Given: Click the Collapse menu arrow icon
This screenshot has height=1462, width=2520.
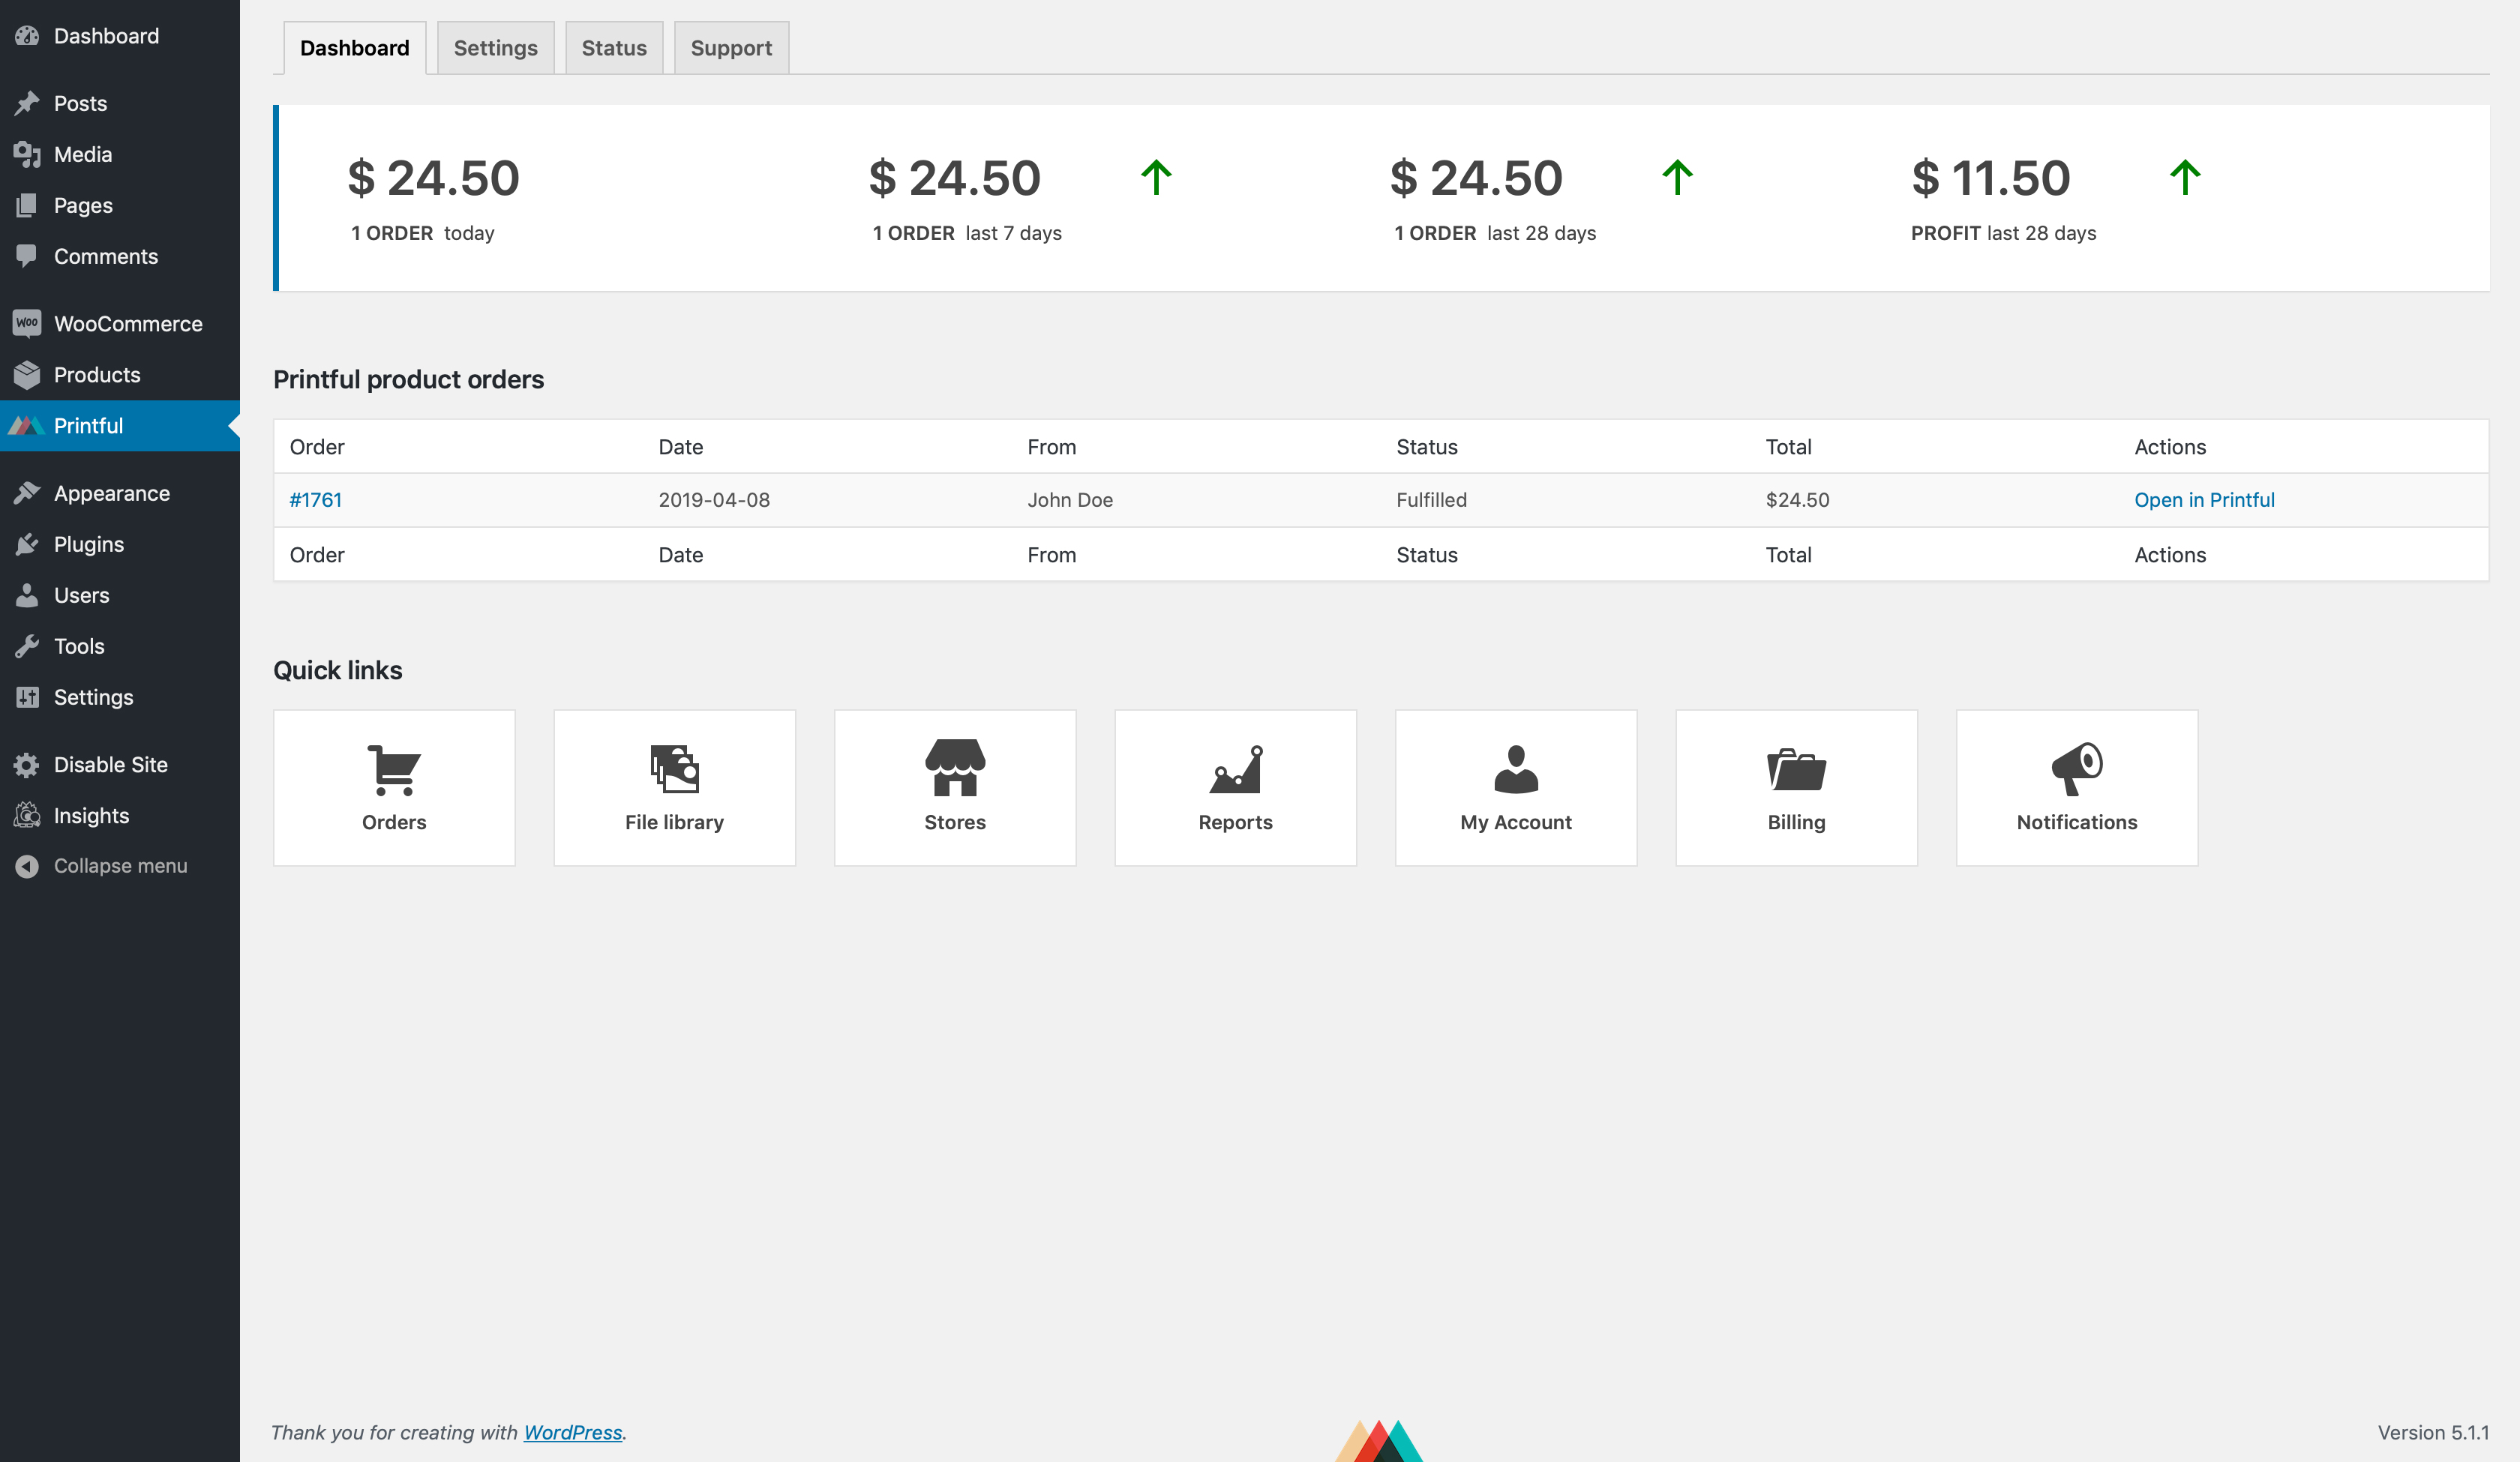Looking at the screenshot, I should click(x=27, y=866).
